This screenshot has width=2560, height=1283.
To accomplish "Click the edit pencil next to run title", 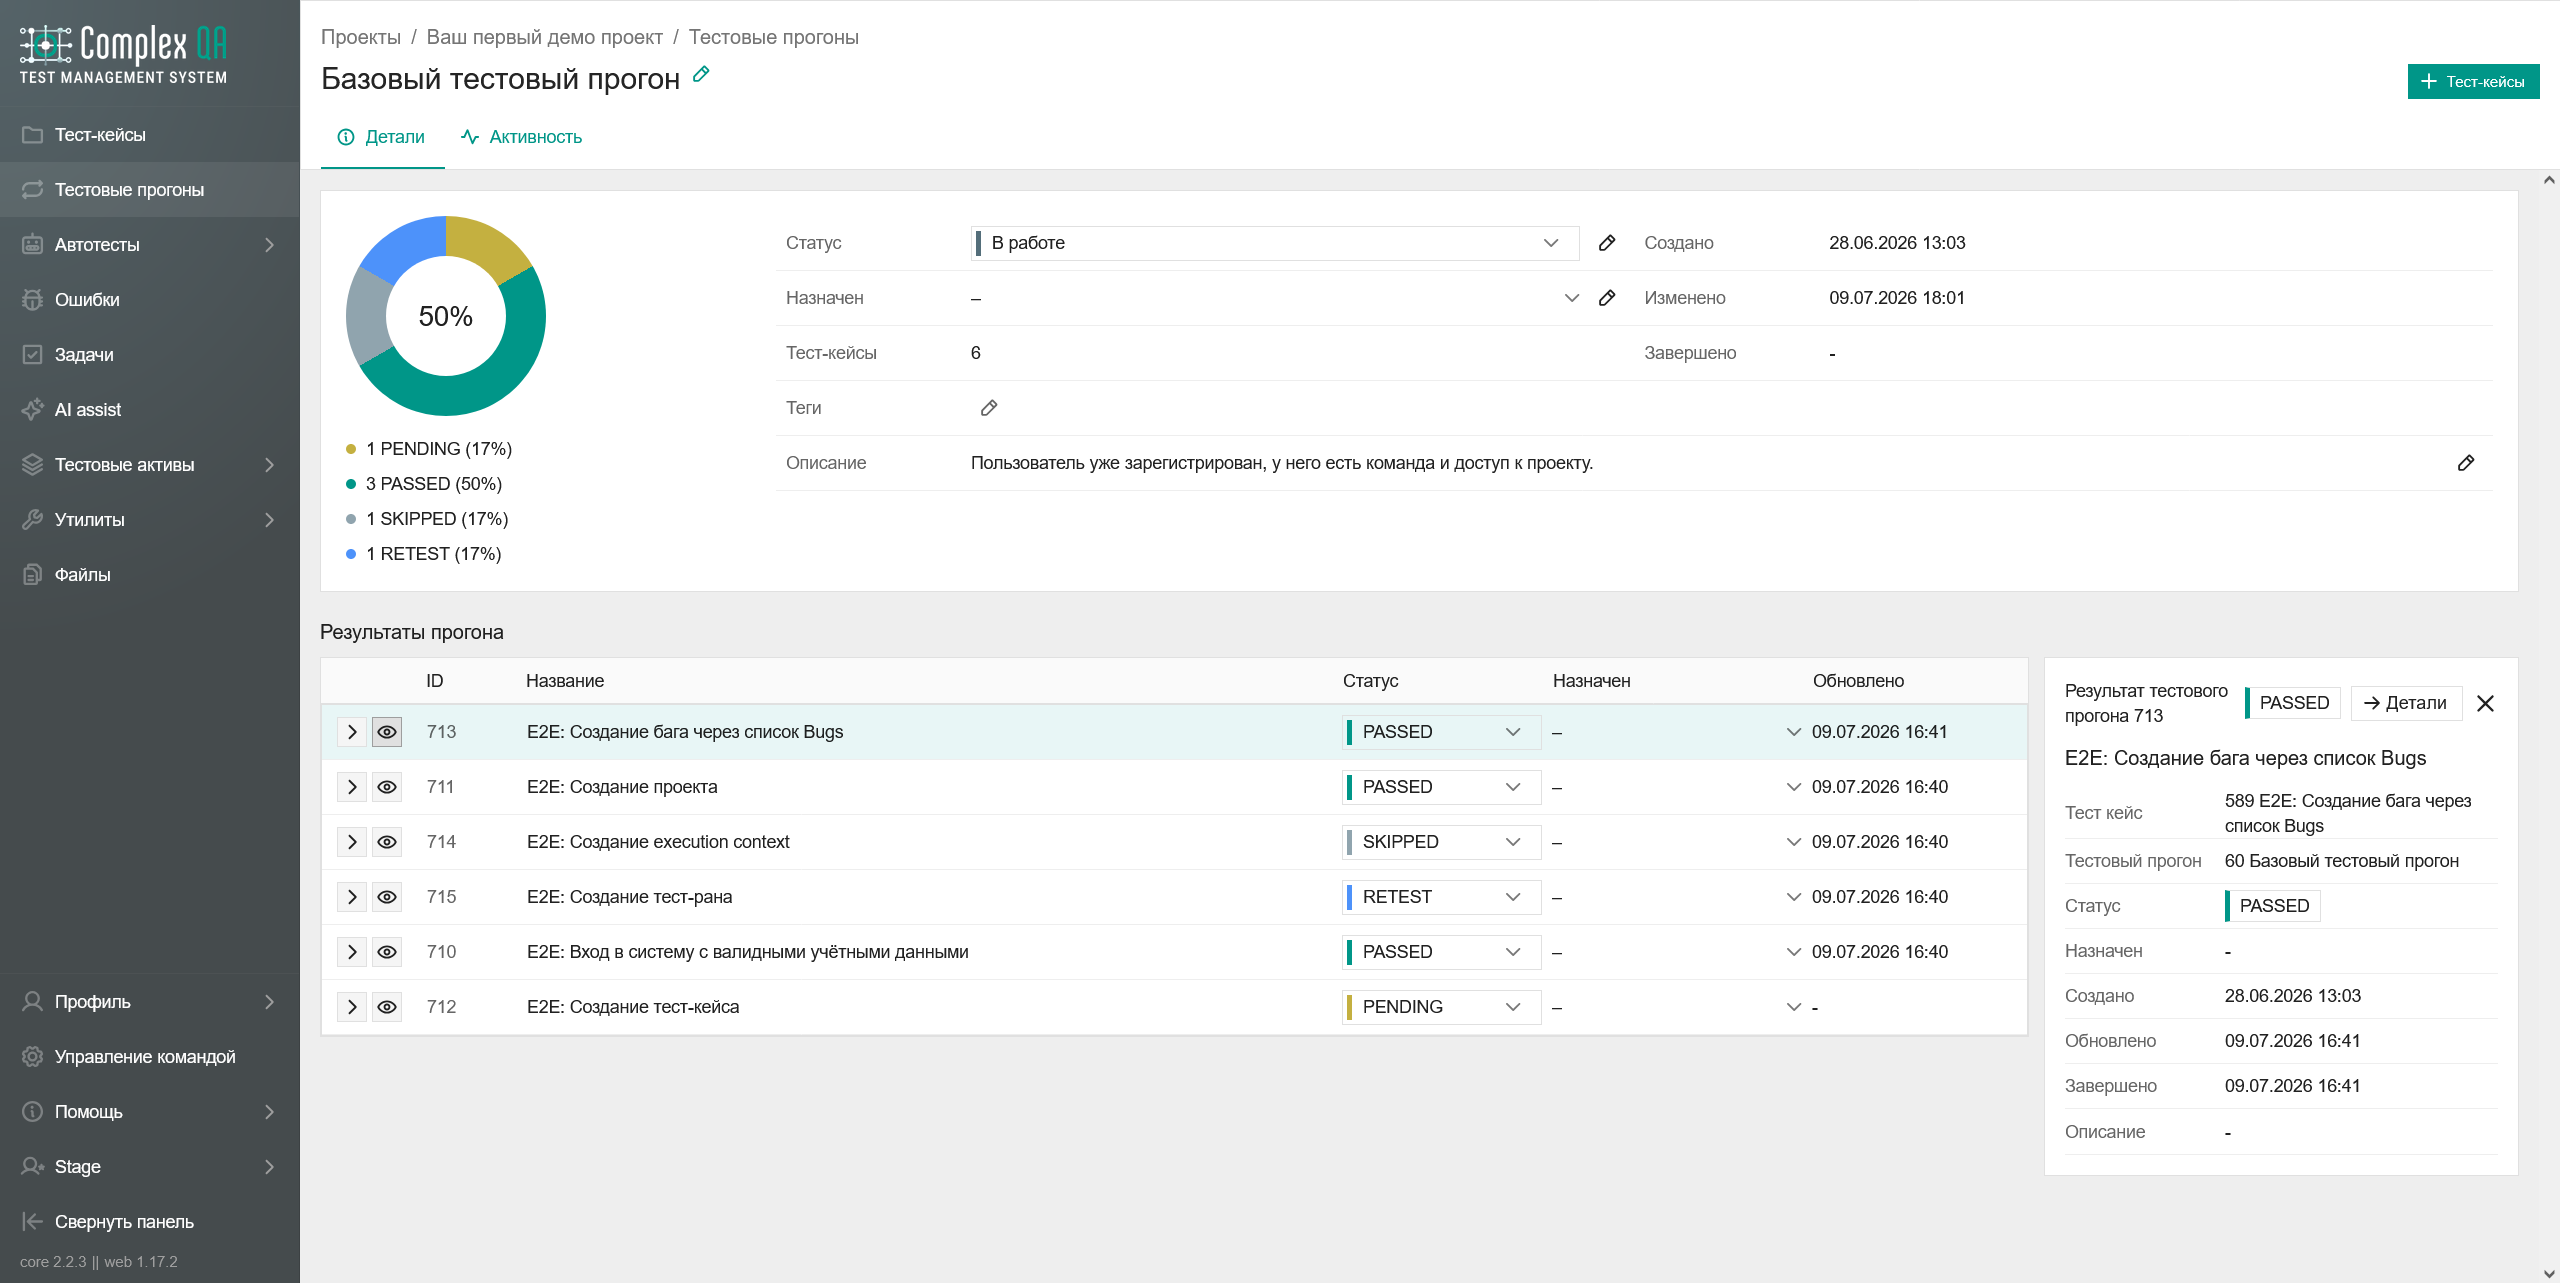I will point(701,74).
